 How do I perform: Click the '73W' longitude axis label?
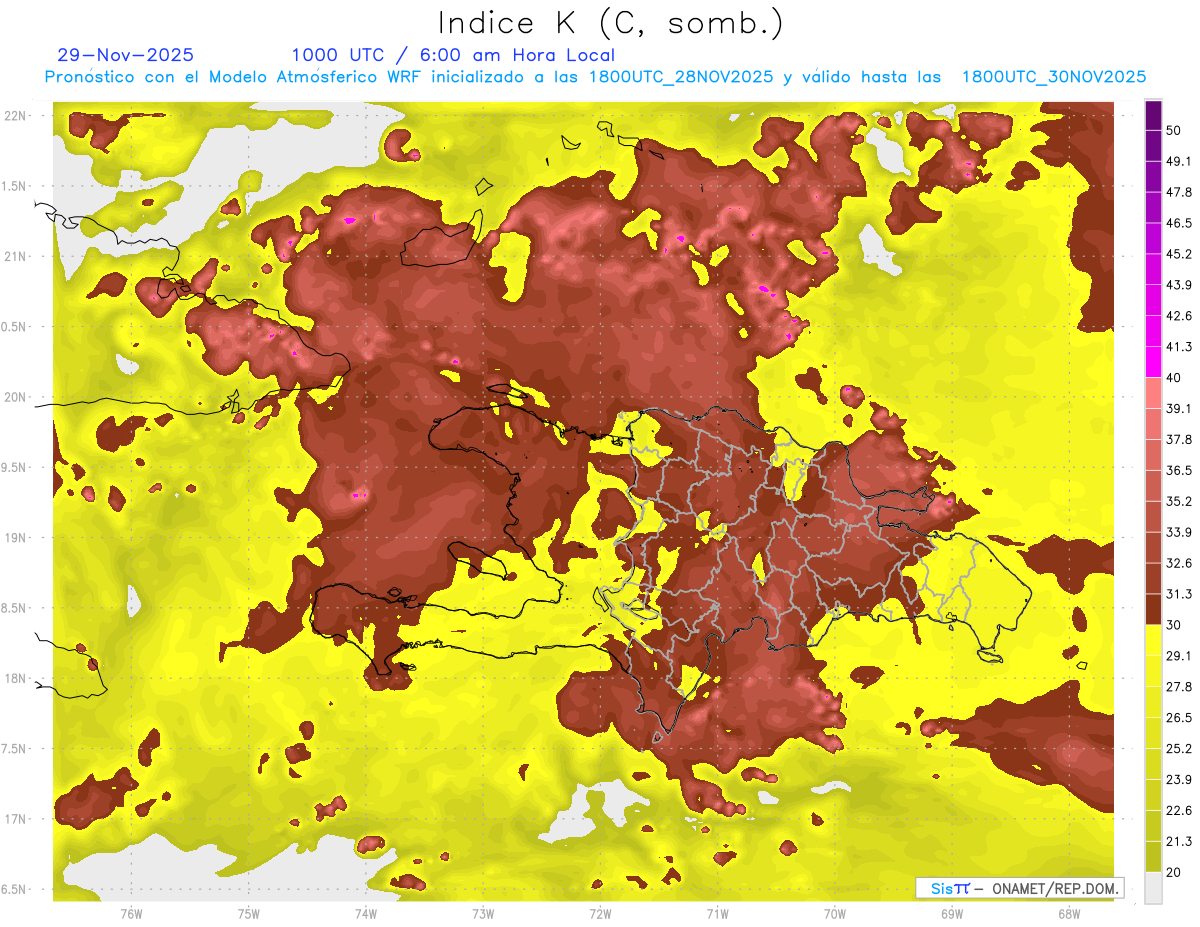click(x=483, y=914)
